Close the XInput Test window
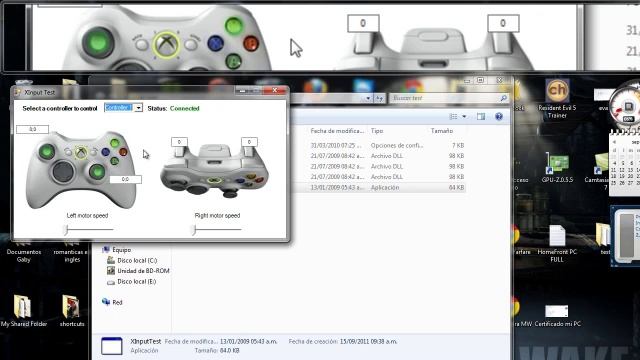 click(x=275, y=90)
